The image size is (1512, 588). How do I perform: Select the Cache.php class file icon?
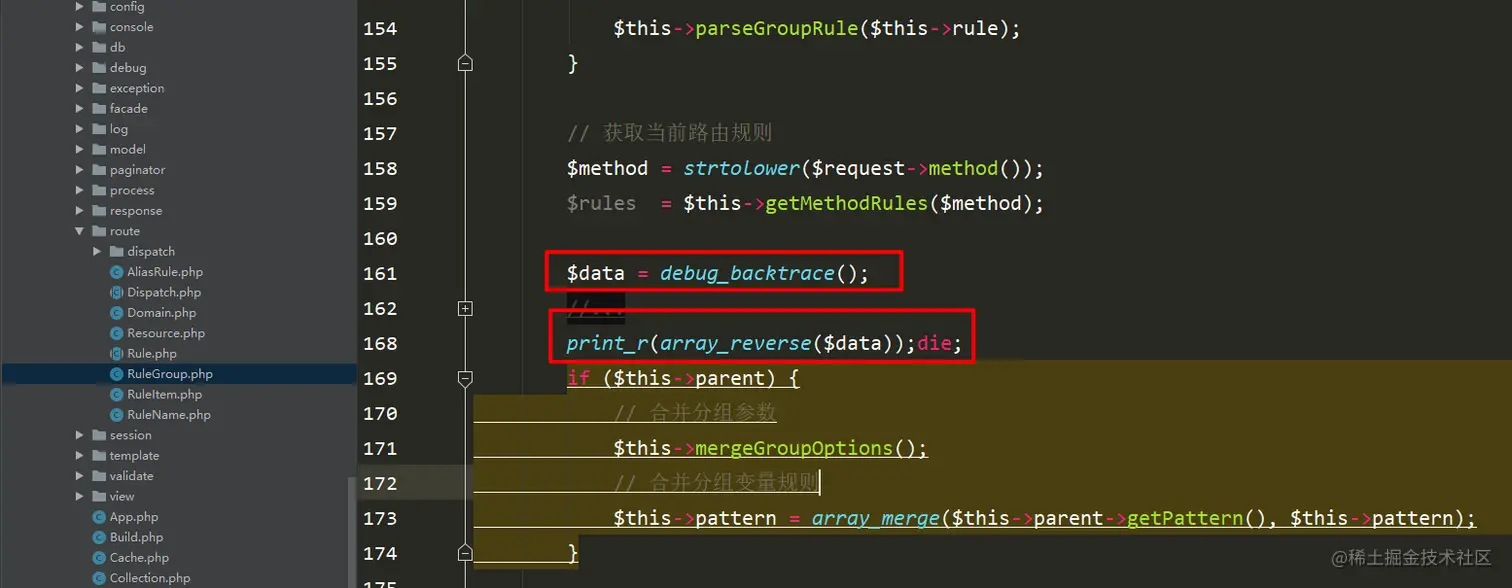(x=99, y=558)
